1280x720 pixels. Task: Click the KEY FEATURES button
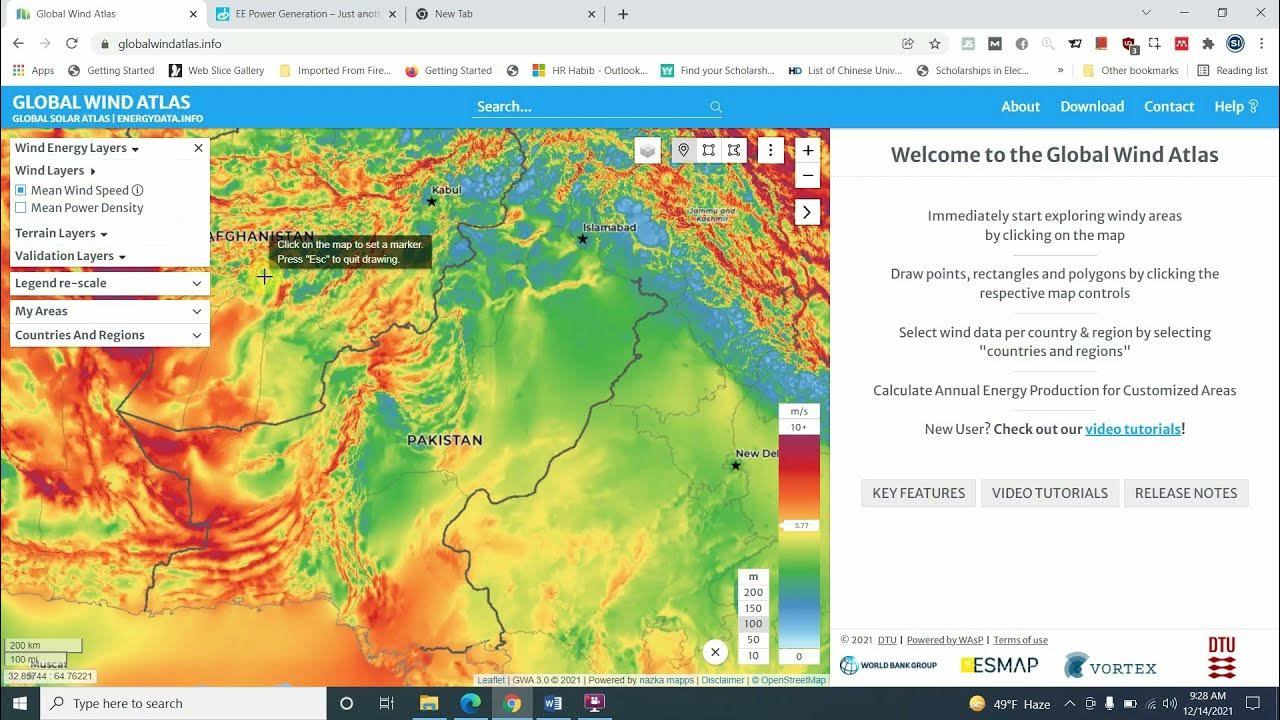[x=918, y=493]
